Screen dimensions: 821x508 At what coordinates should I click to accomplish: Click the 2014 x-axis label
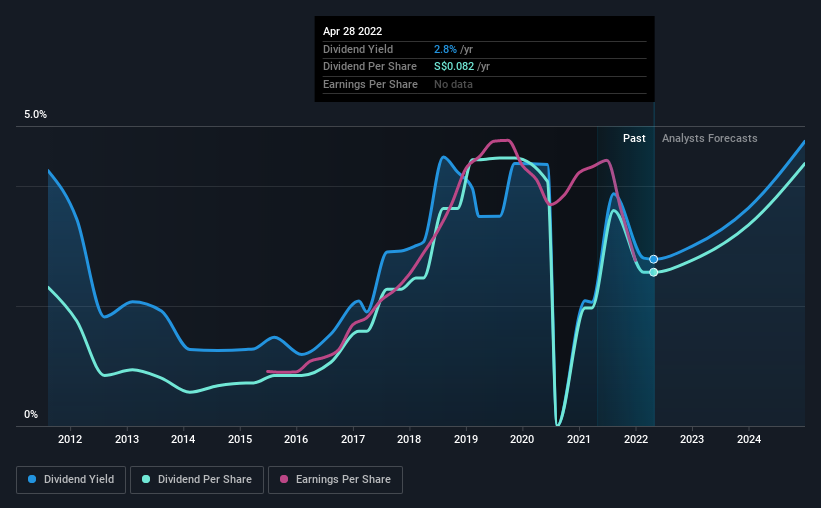[x=183, y=439]
